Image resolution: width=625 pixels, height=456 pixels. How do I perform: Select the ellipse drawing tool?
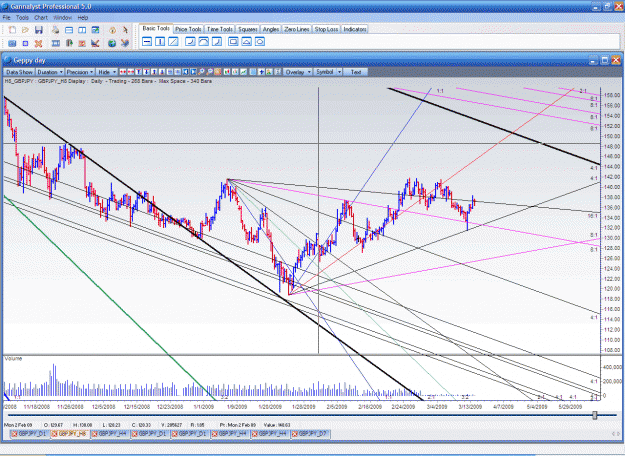point(259,41)
